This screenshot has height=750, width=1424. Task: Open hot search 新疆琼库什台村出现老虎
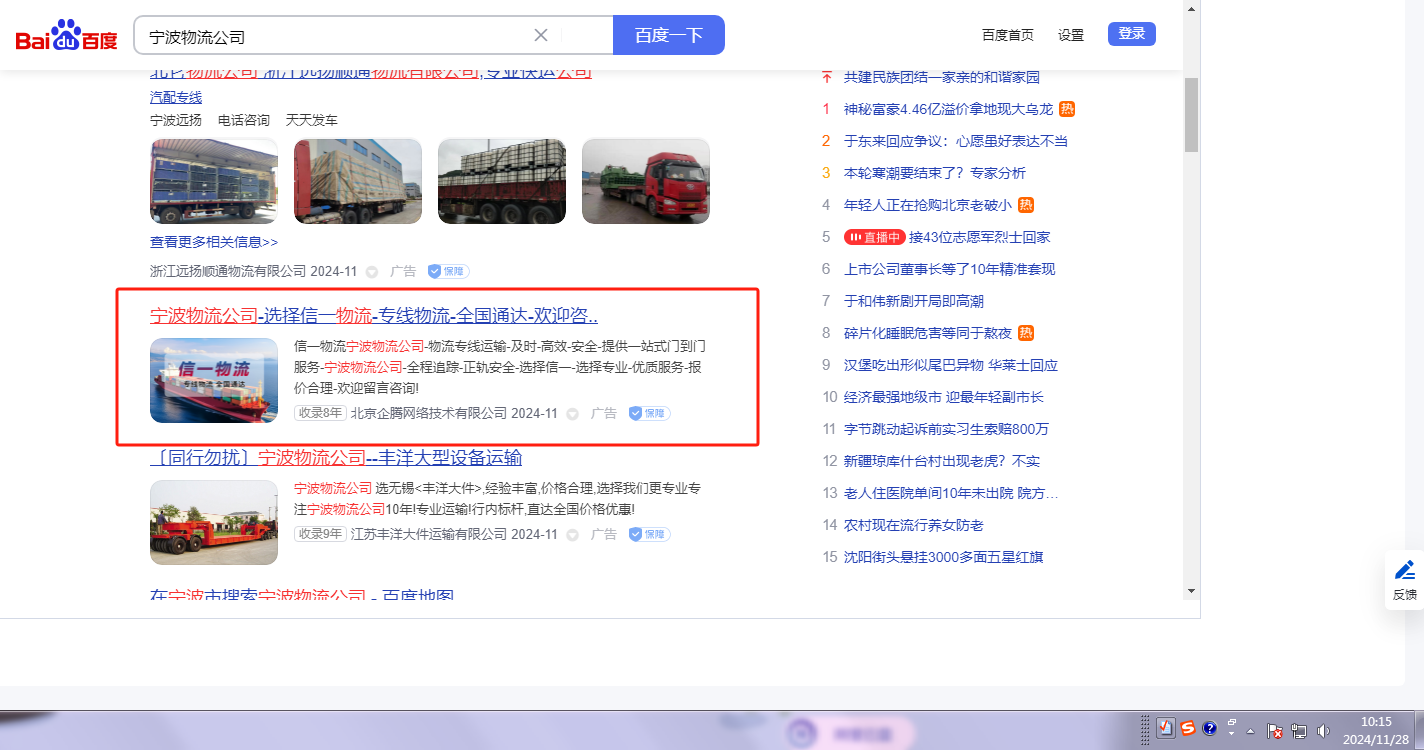click(942, 461)
